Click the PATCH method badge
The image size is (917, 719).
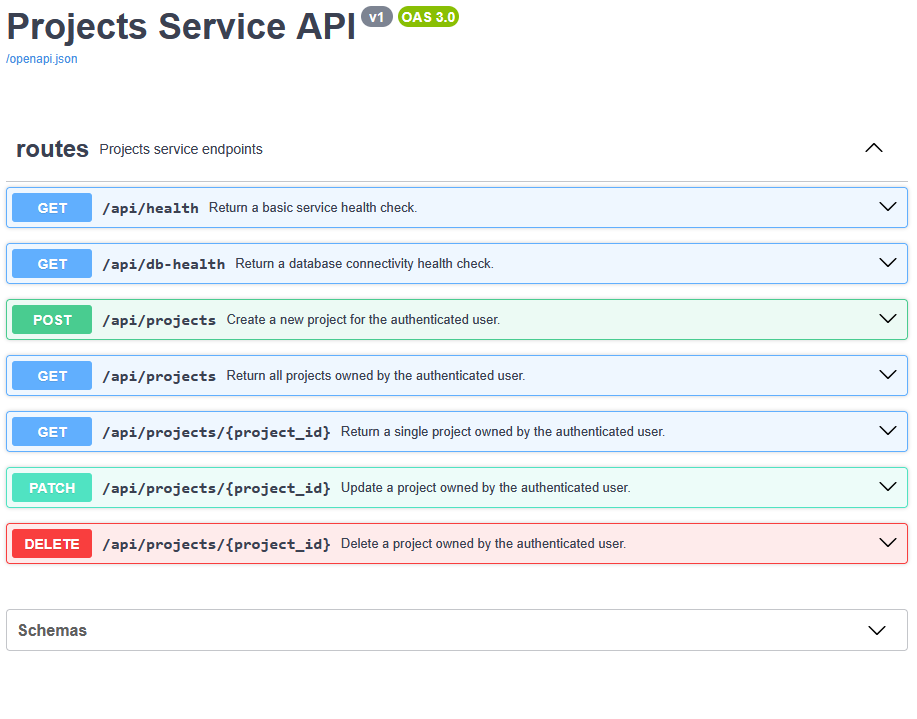pos(52,488)
